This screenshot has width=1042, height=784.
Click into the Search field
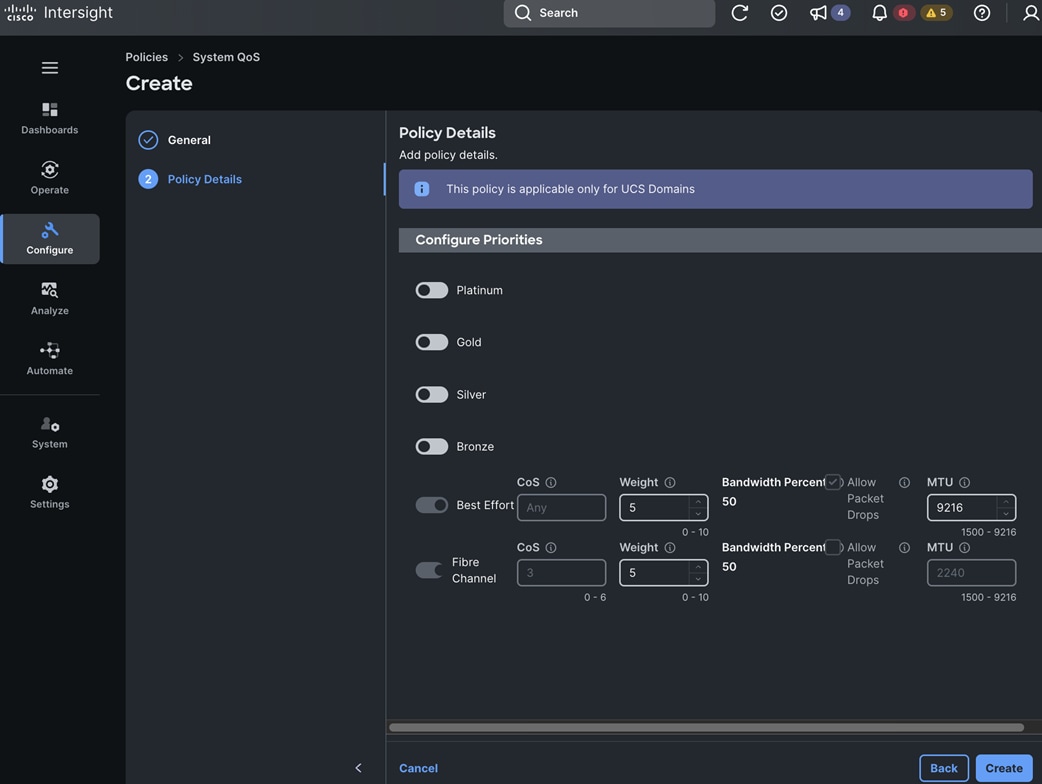609,13
